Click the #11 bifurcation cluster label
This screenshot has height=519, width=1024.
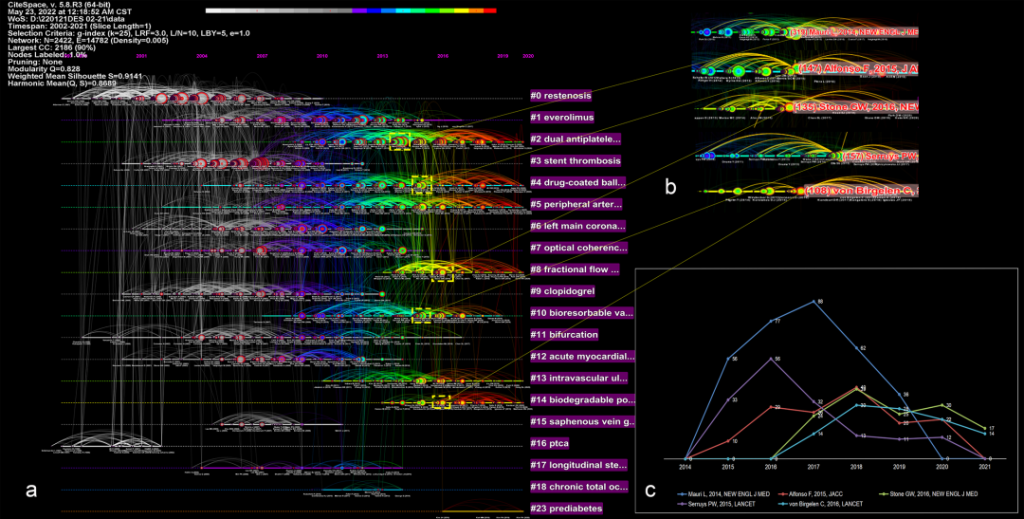(x=567, y=334)
